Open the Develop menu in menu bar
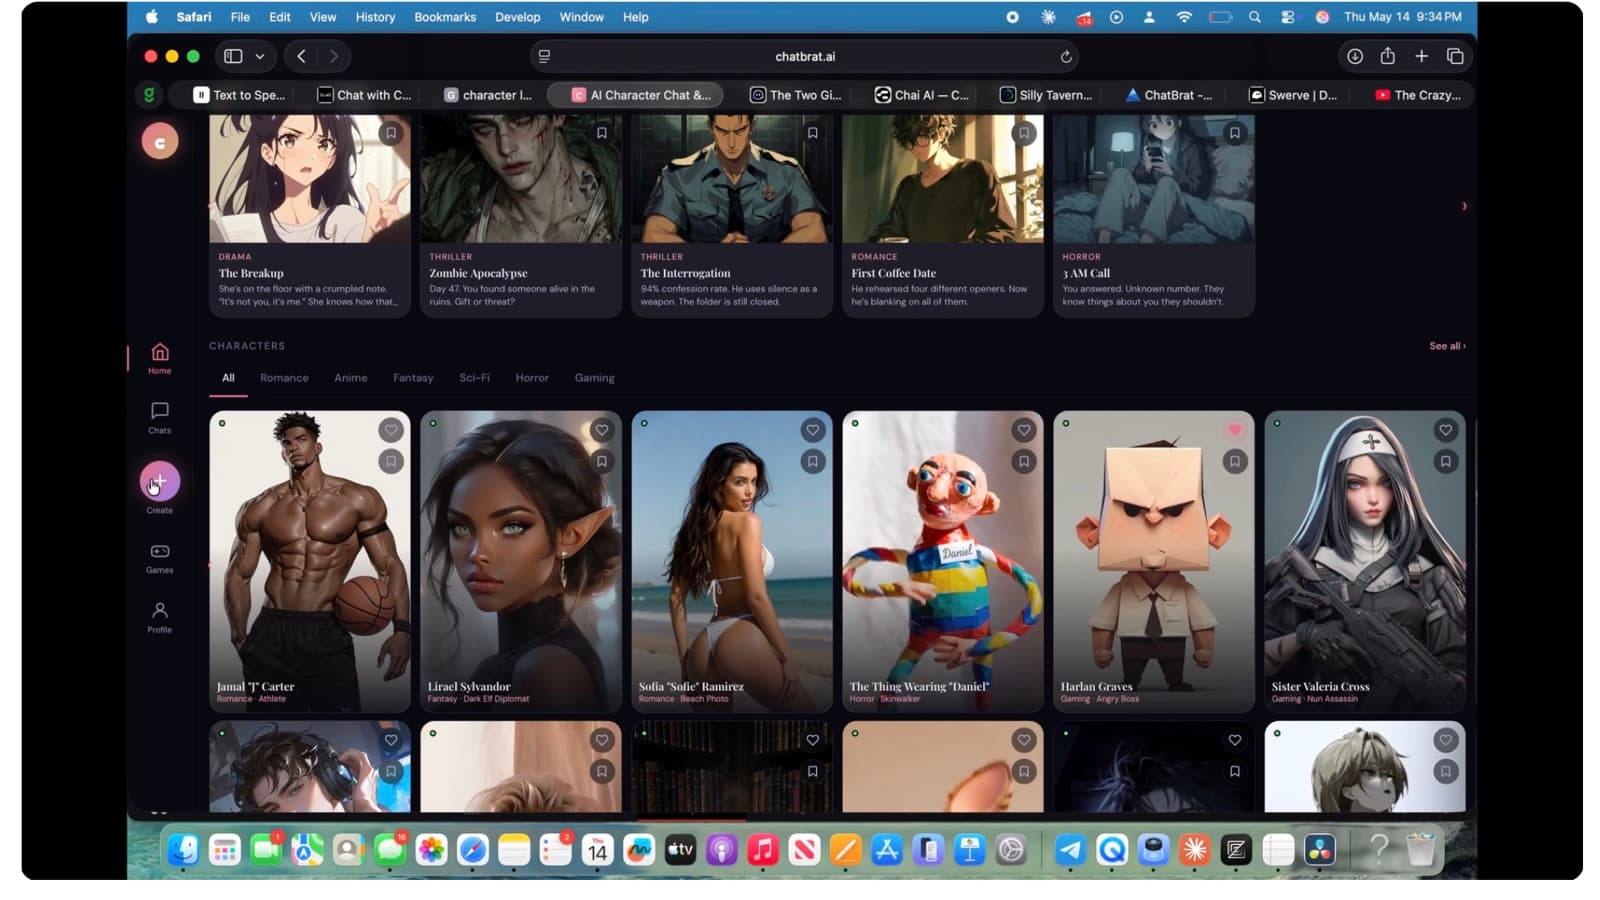The image size is (1600, 900). tap(517, 17)
